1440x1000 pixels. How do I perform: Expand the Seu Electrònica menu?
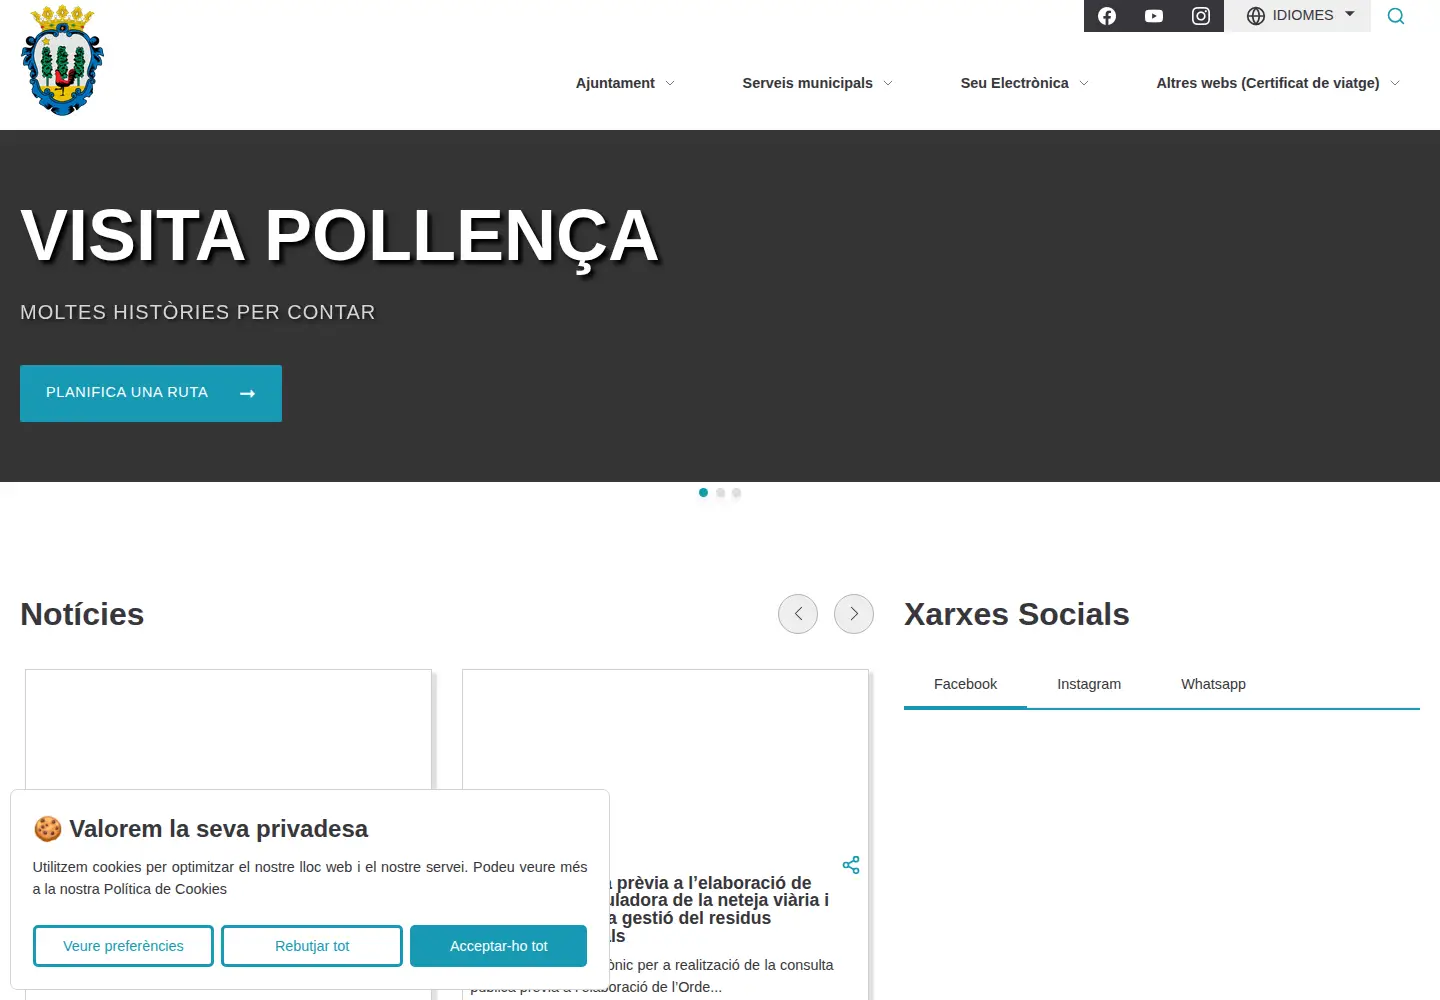[1024, 83]
